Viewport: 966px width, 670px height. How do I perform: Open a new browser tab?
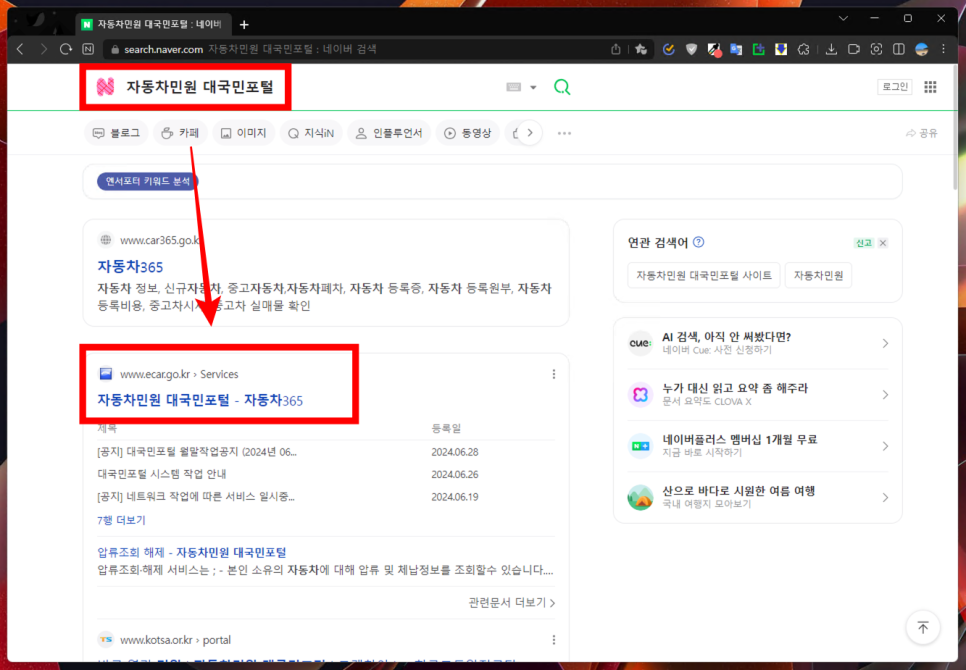(x=244, y=25)
